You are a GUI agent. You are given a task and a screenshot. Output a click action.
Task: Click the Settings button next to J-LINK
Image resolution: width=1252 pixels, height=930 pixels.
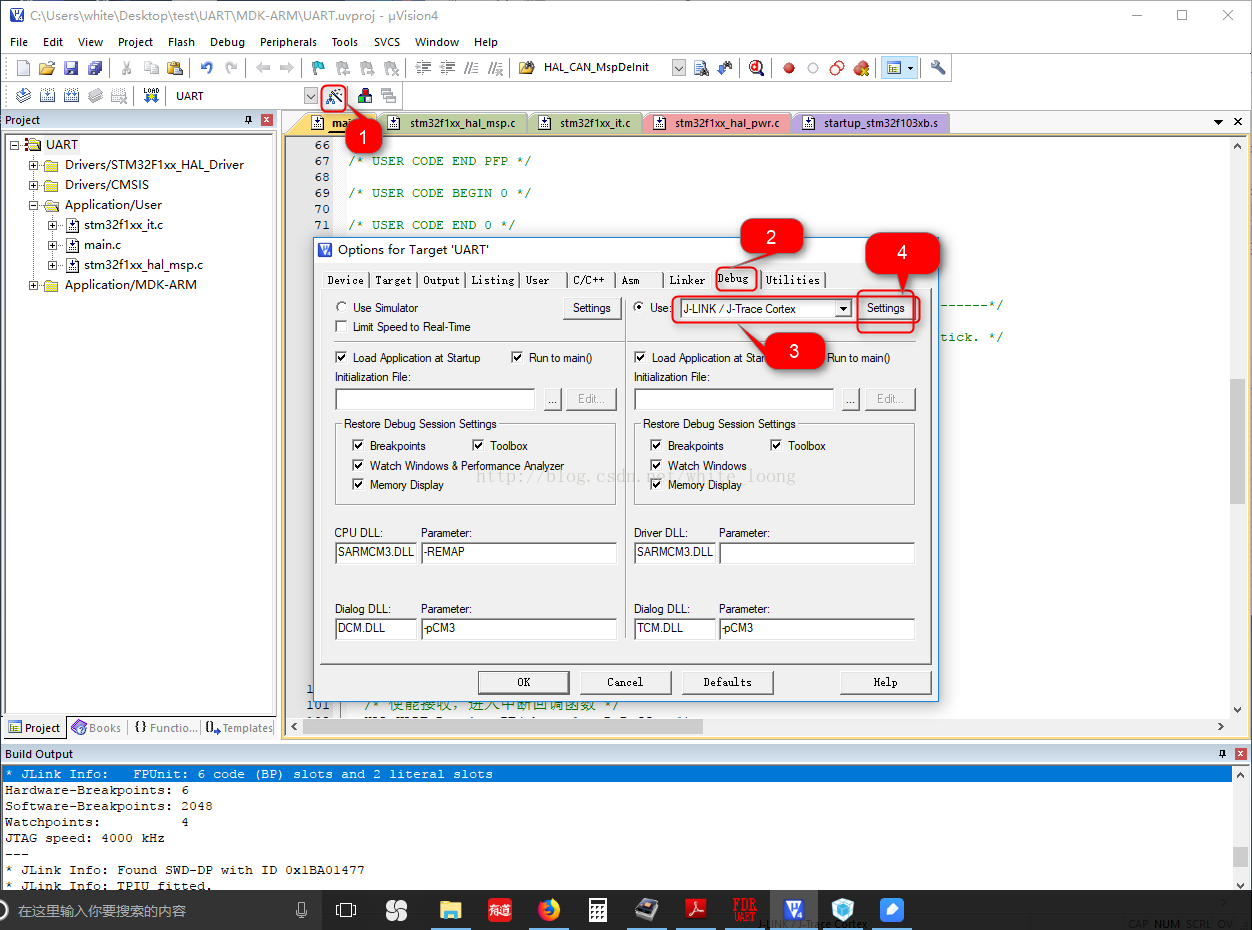[x=885, y=308]
